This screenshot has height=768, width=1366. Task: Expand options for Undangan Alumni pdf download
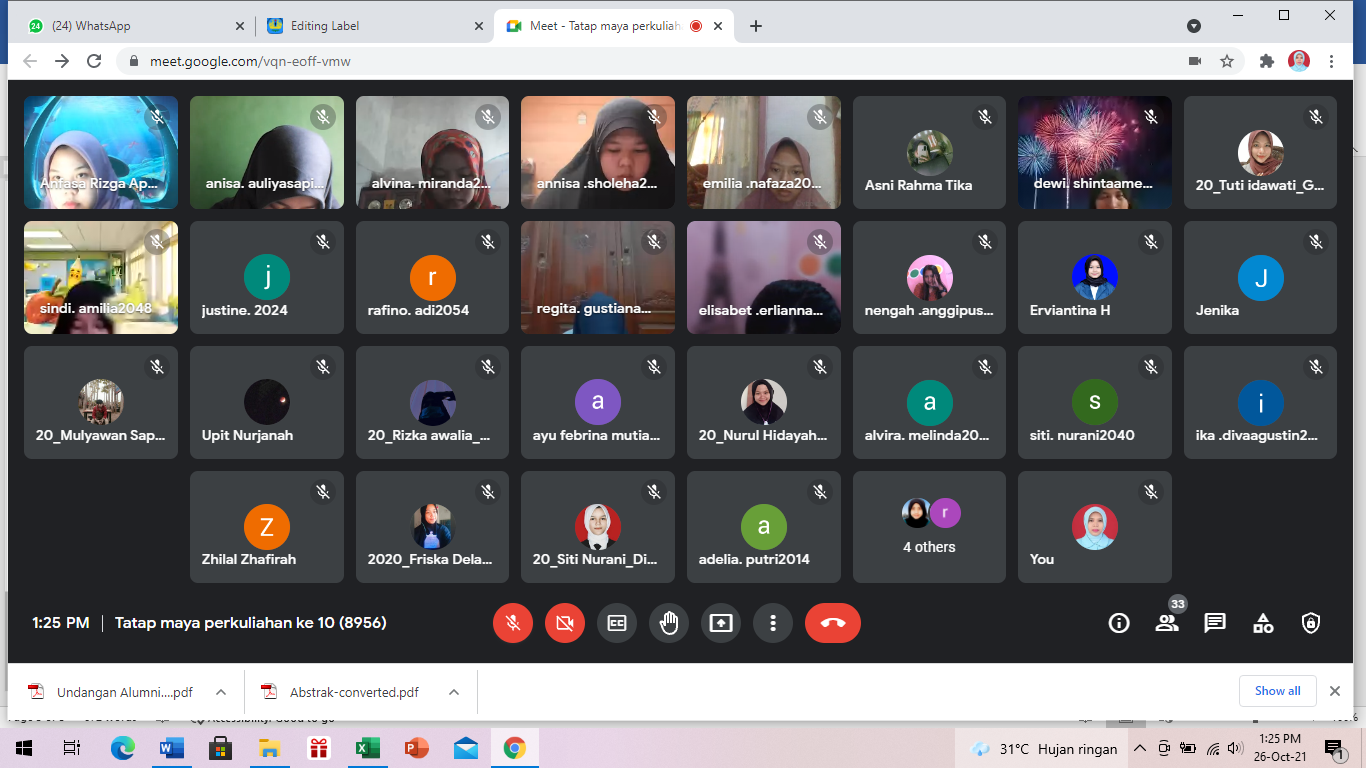click(221, 692)
